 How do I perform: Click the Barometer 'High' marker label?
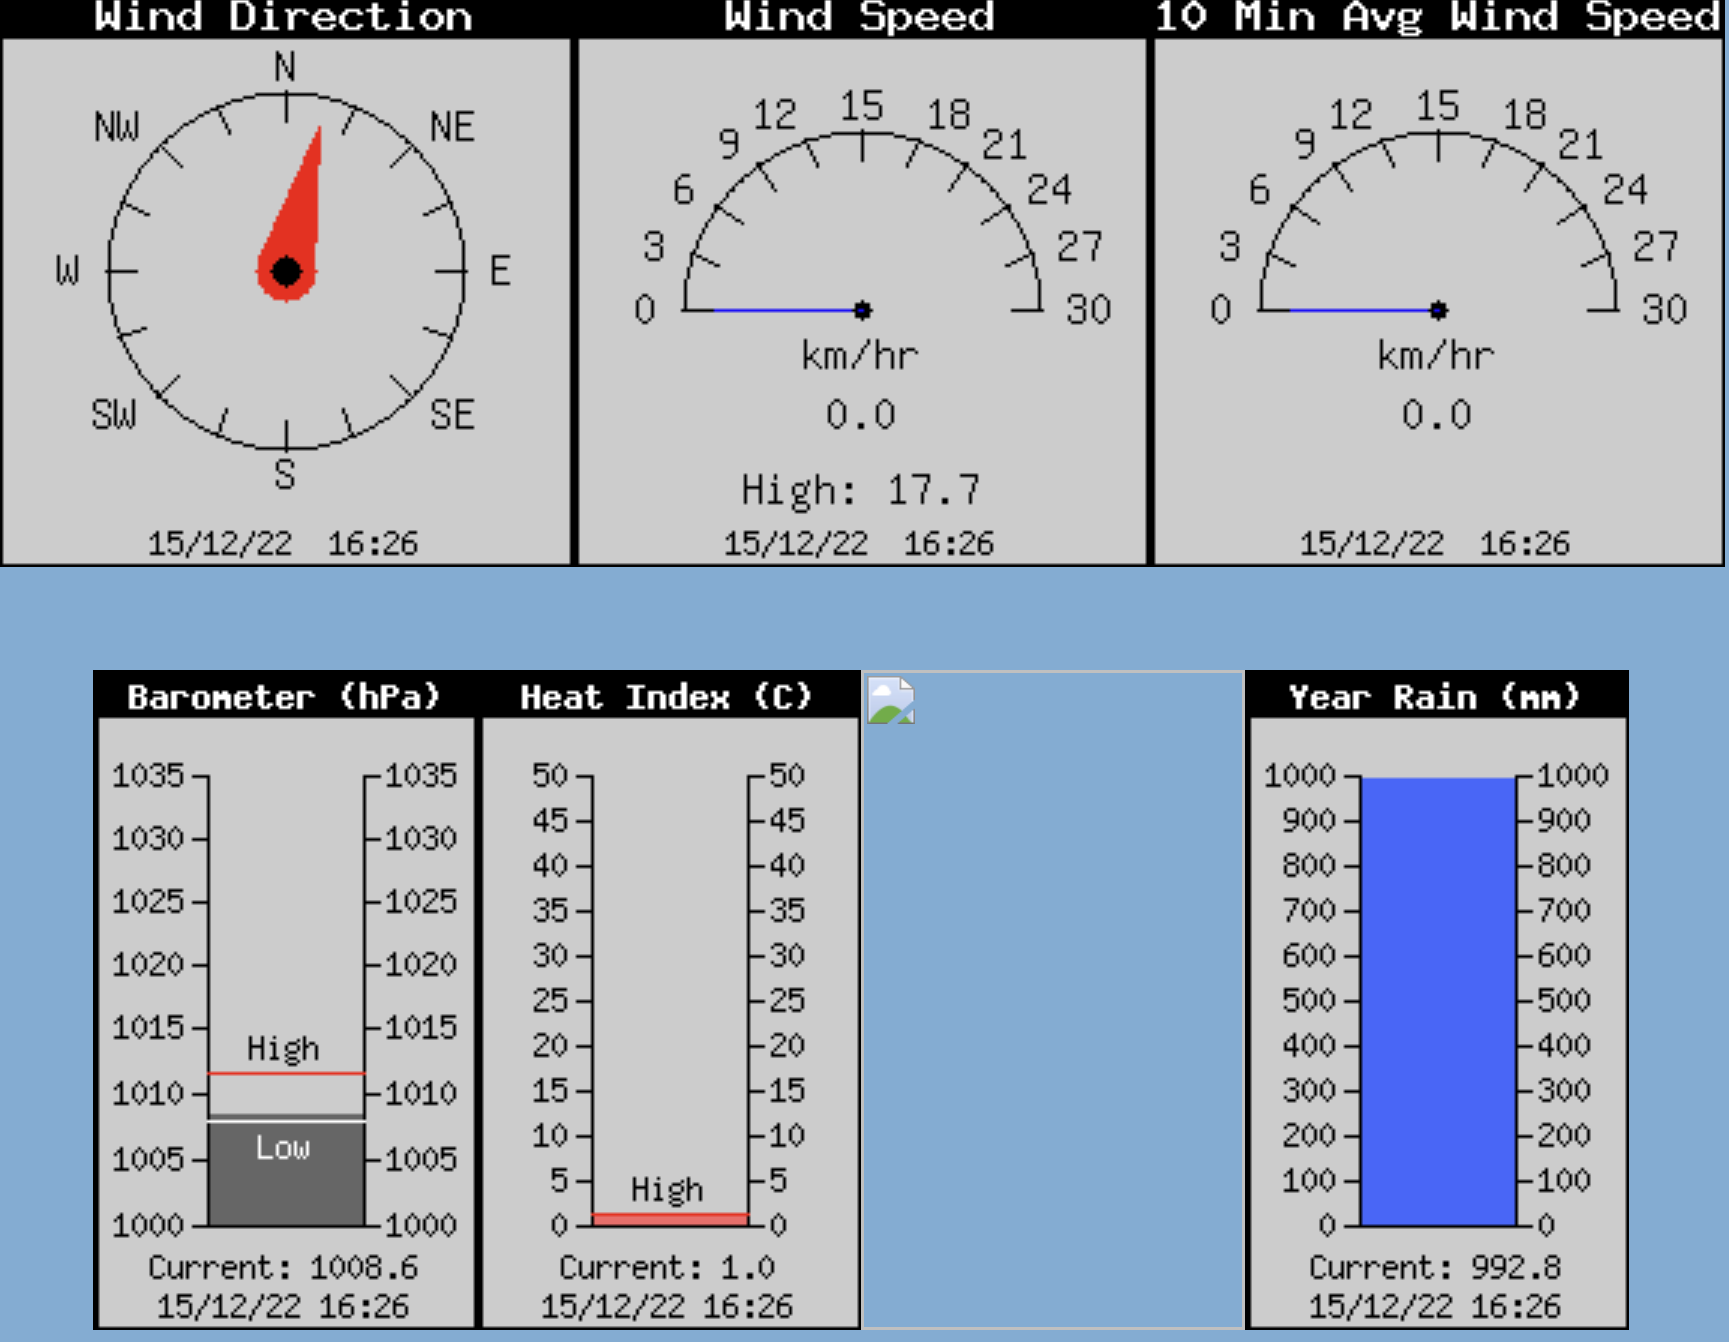pyautogui.click(x=284, y=1048)
